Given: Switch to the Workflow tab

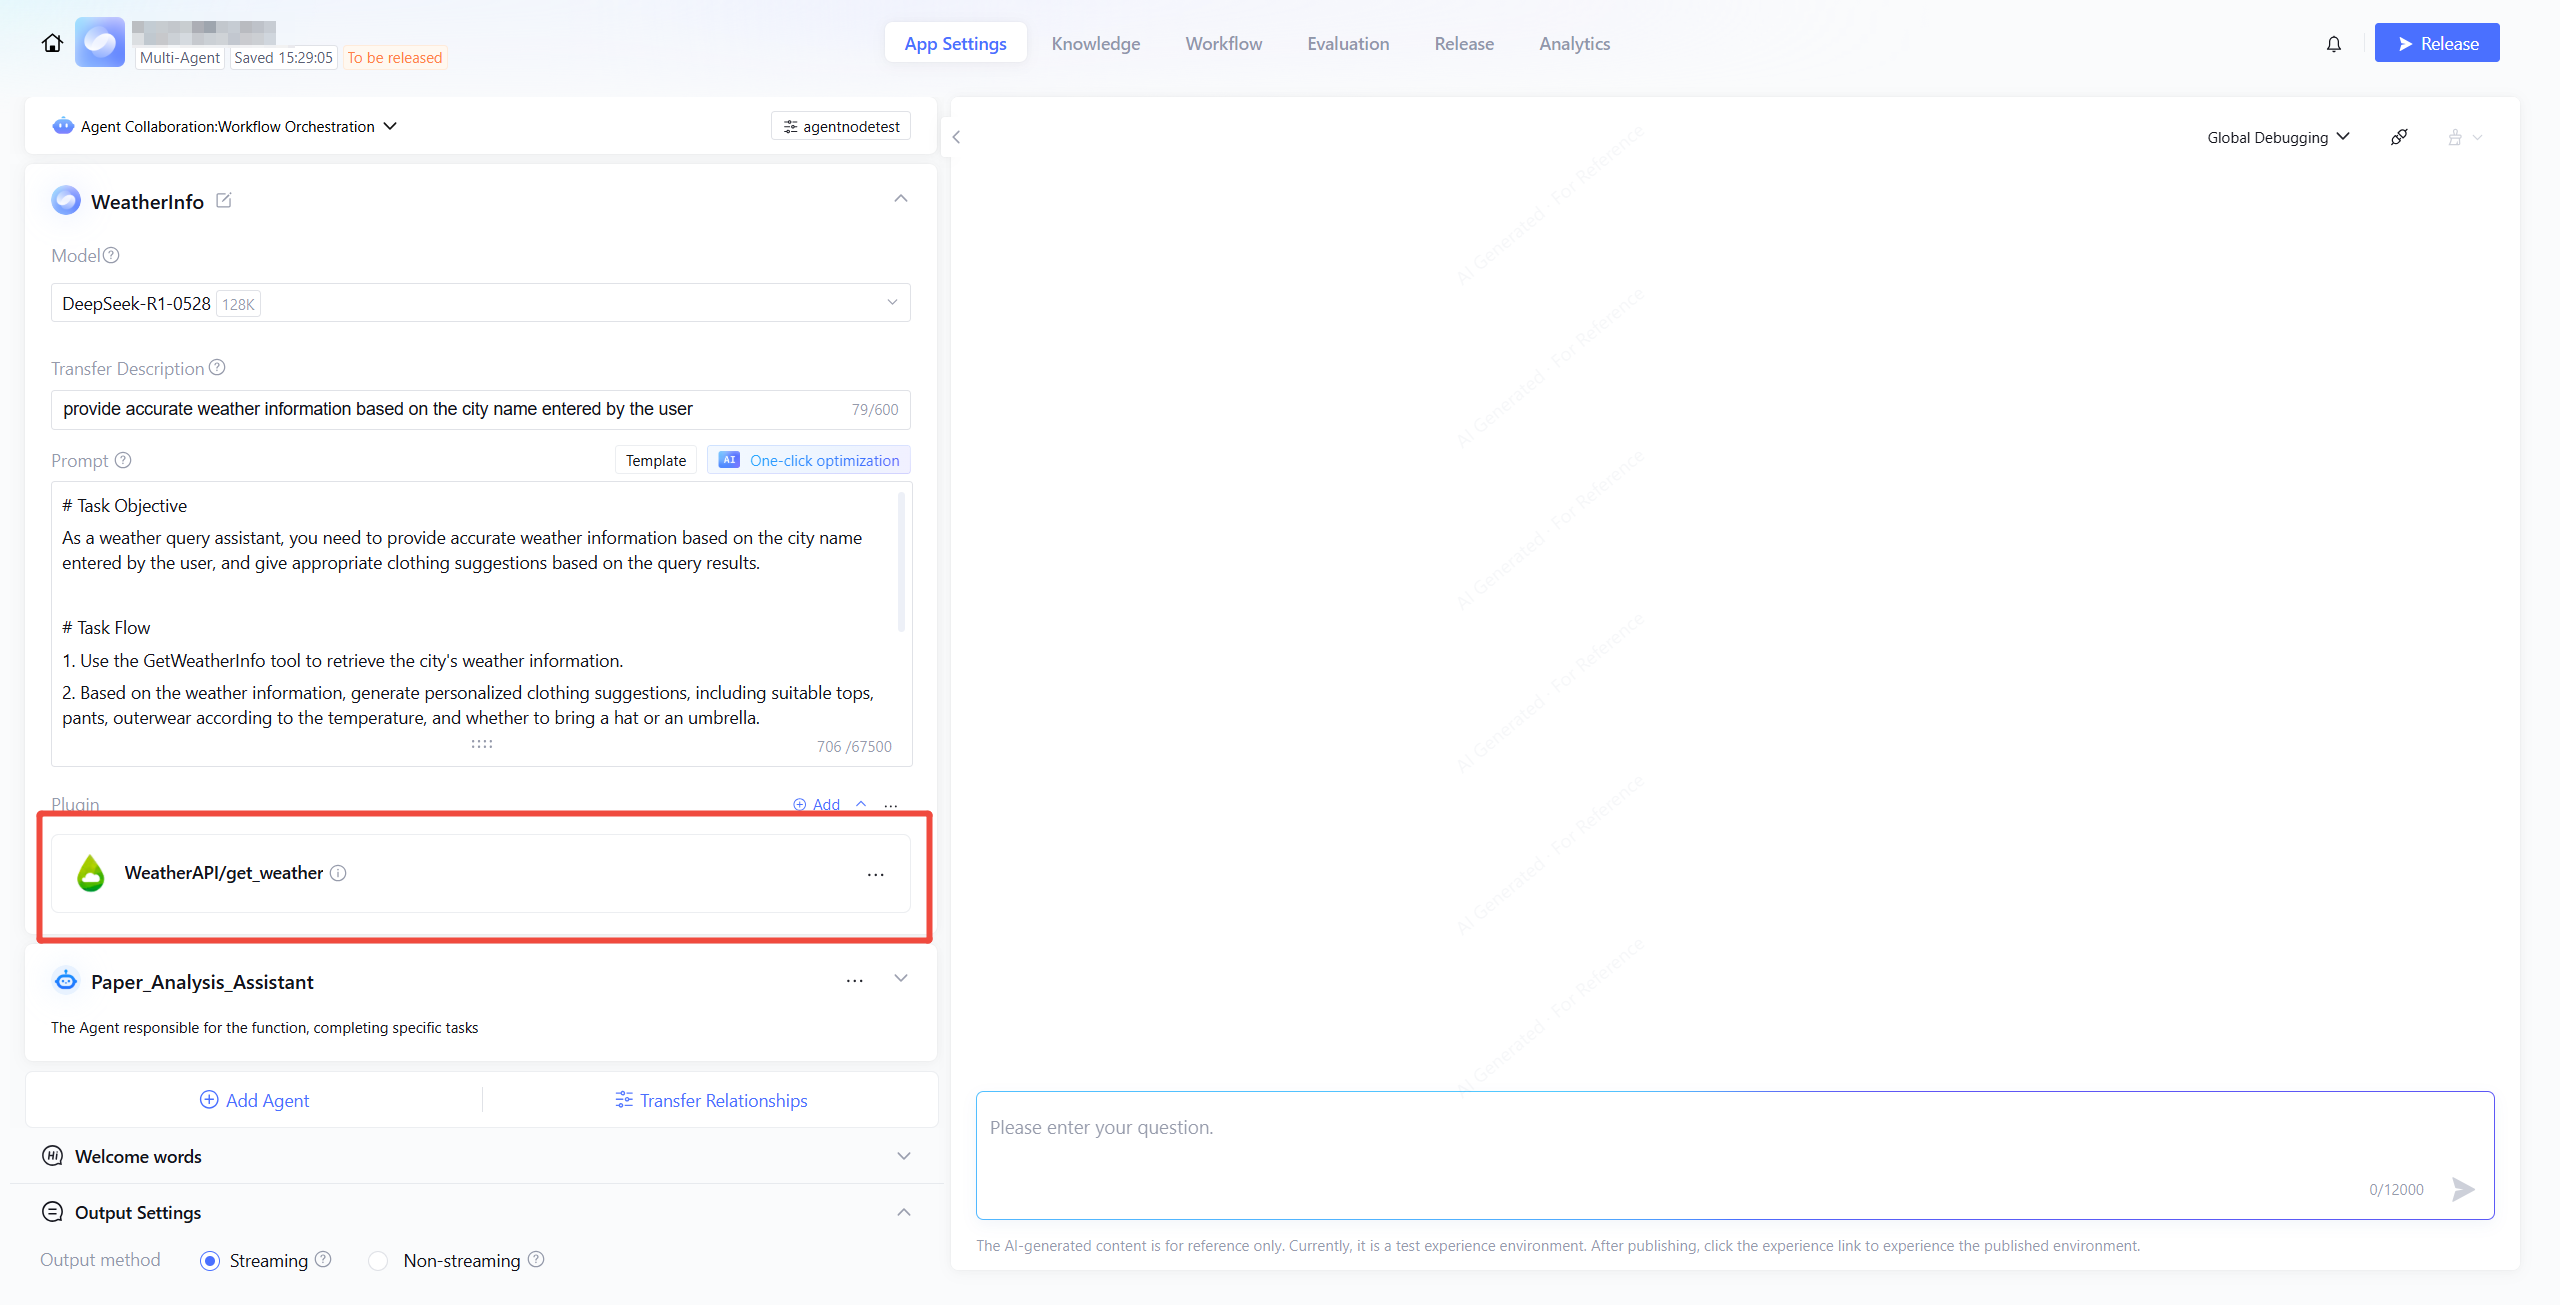Looking at the screenshot, I should [x=1223, y=44].
